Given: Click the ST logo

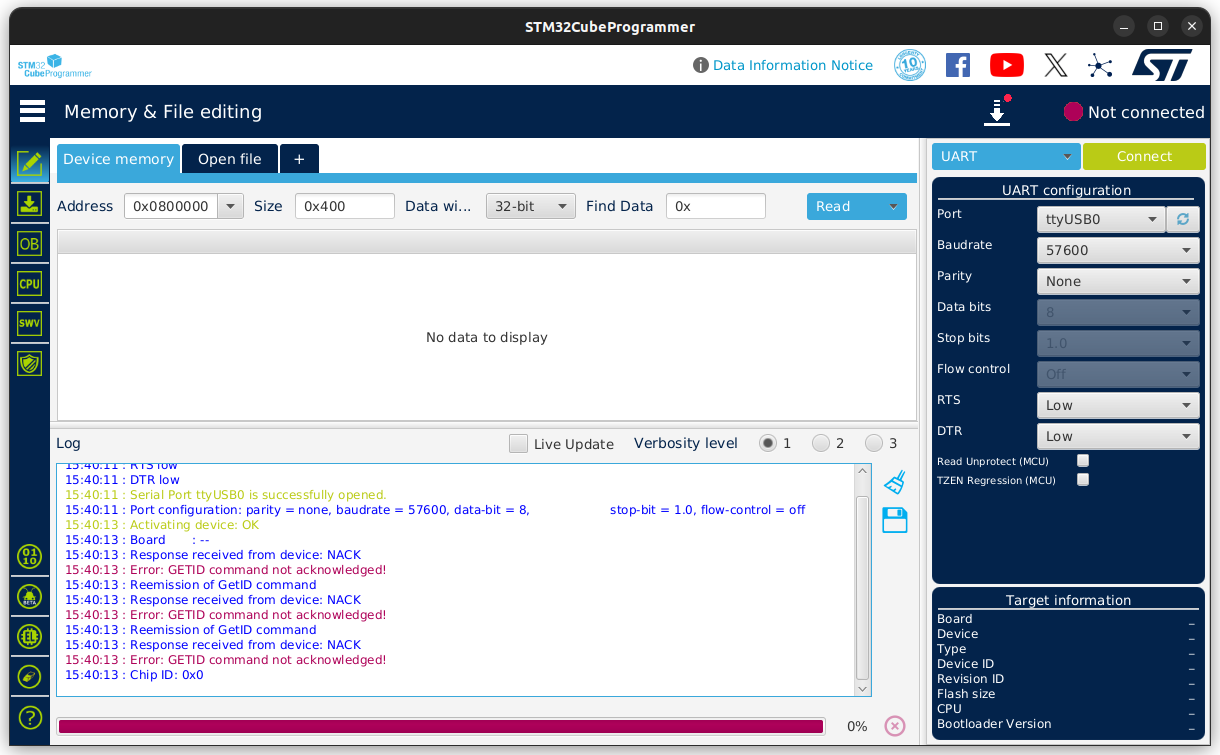Looking at the screenshot, I should click(x=1162, y=65).
